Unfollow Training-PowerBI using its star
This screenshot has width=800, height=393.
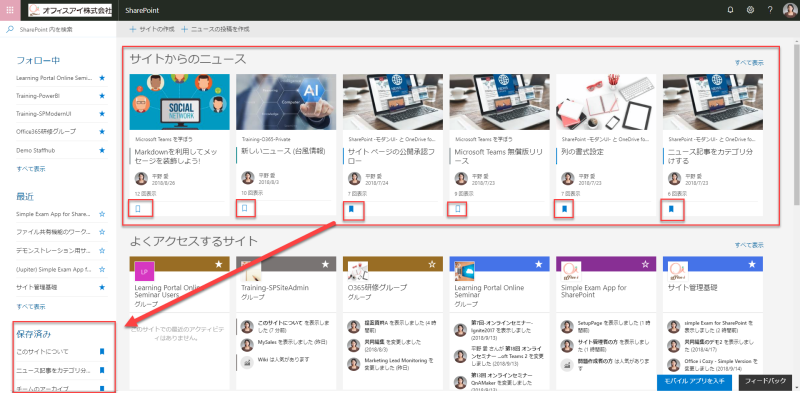(x=102, y=96)
